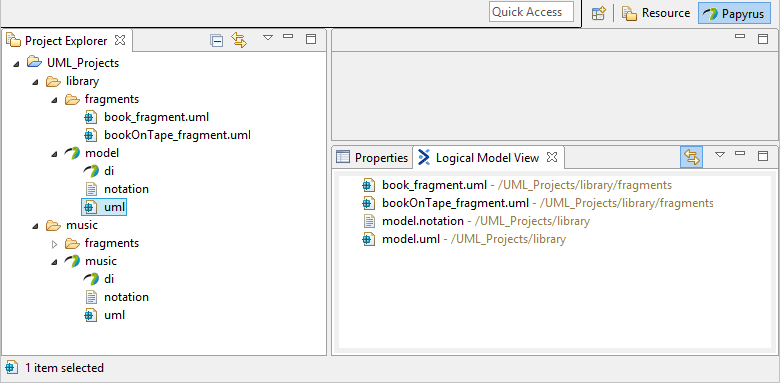Click book_fragment.uml icon in Logical Model View

(x=369, y=186)
